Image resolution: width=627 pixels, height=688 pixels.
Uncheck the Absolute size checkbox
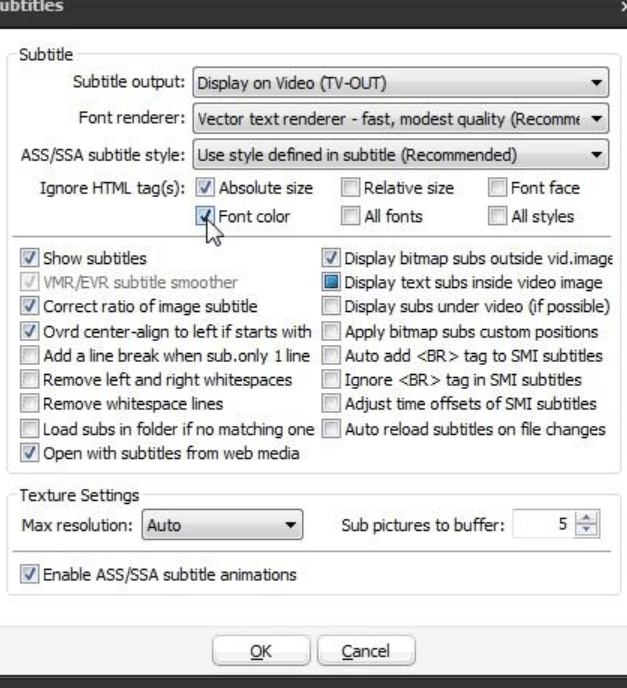[x=205, y=187]
